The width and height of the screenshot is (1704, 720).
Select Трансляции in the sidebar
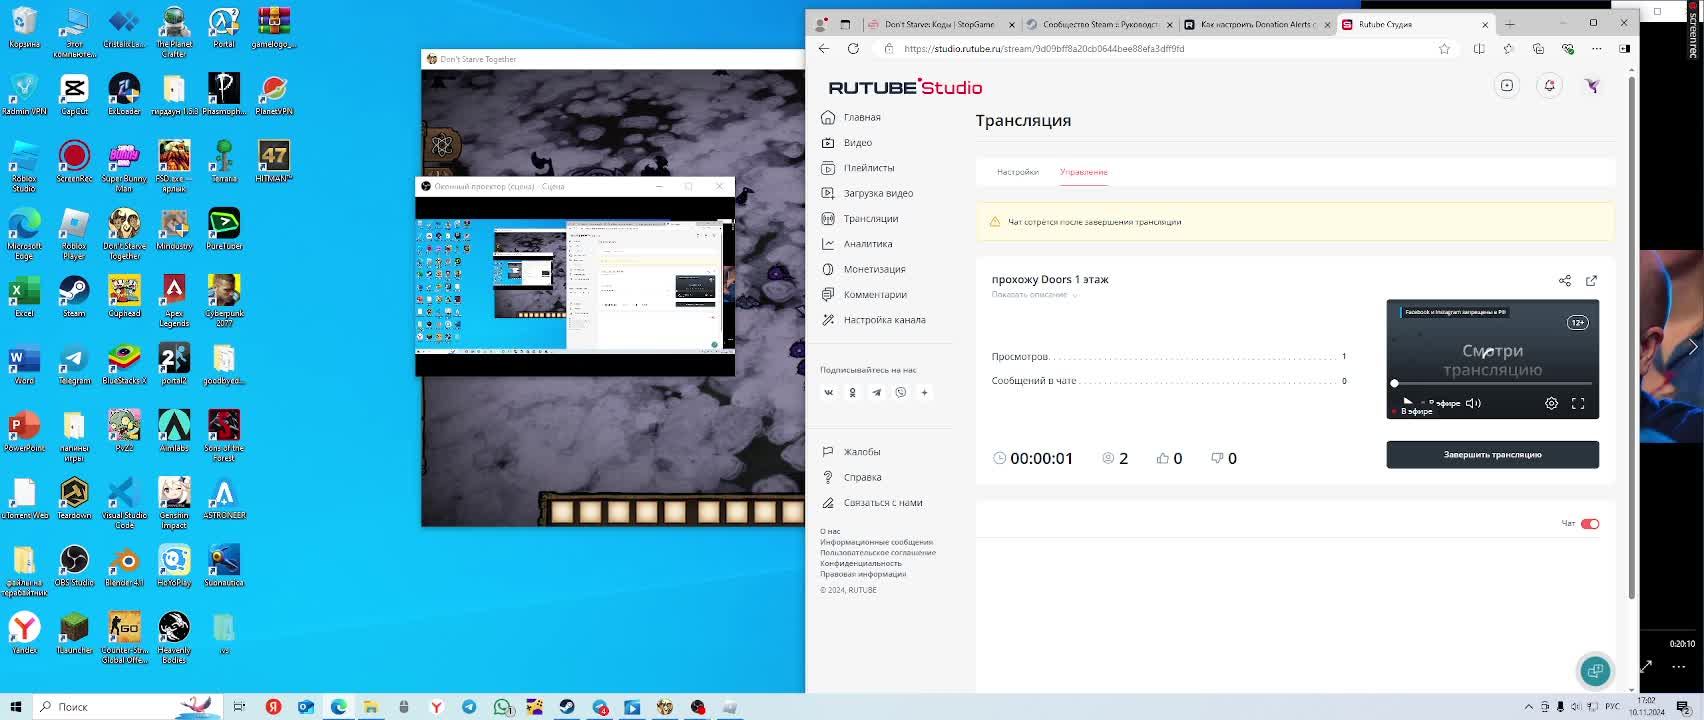[860, 219]
